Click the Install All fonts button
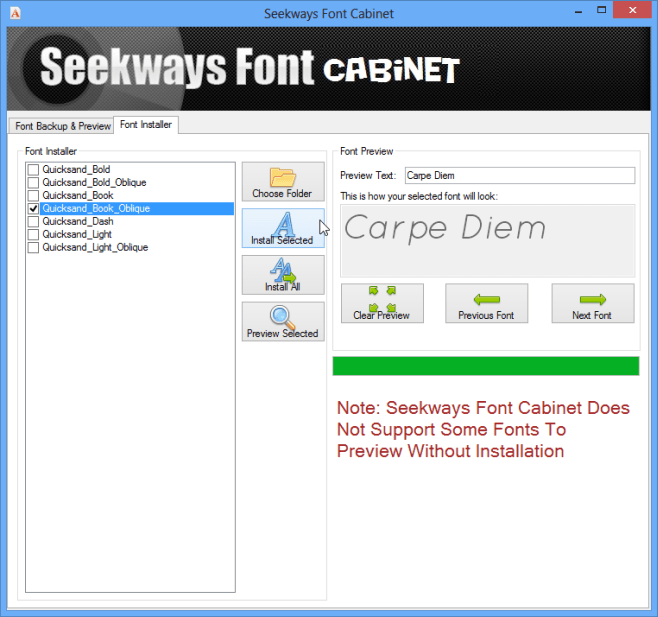This screenshot has width=658, height=617. [x=283, y=275]
